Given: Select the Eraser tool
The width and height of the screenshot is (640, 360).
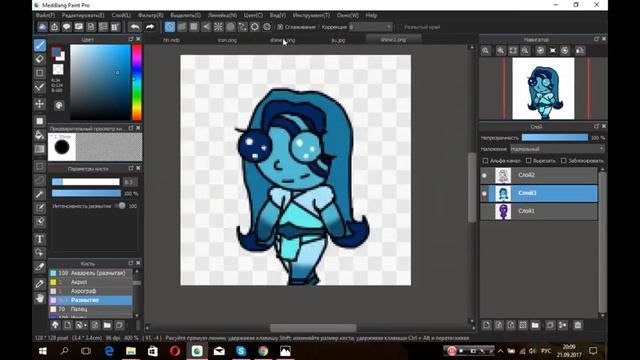Looking at the screenshot, I should 40,59.
